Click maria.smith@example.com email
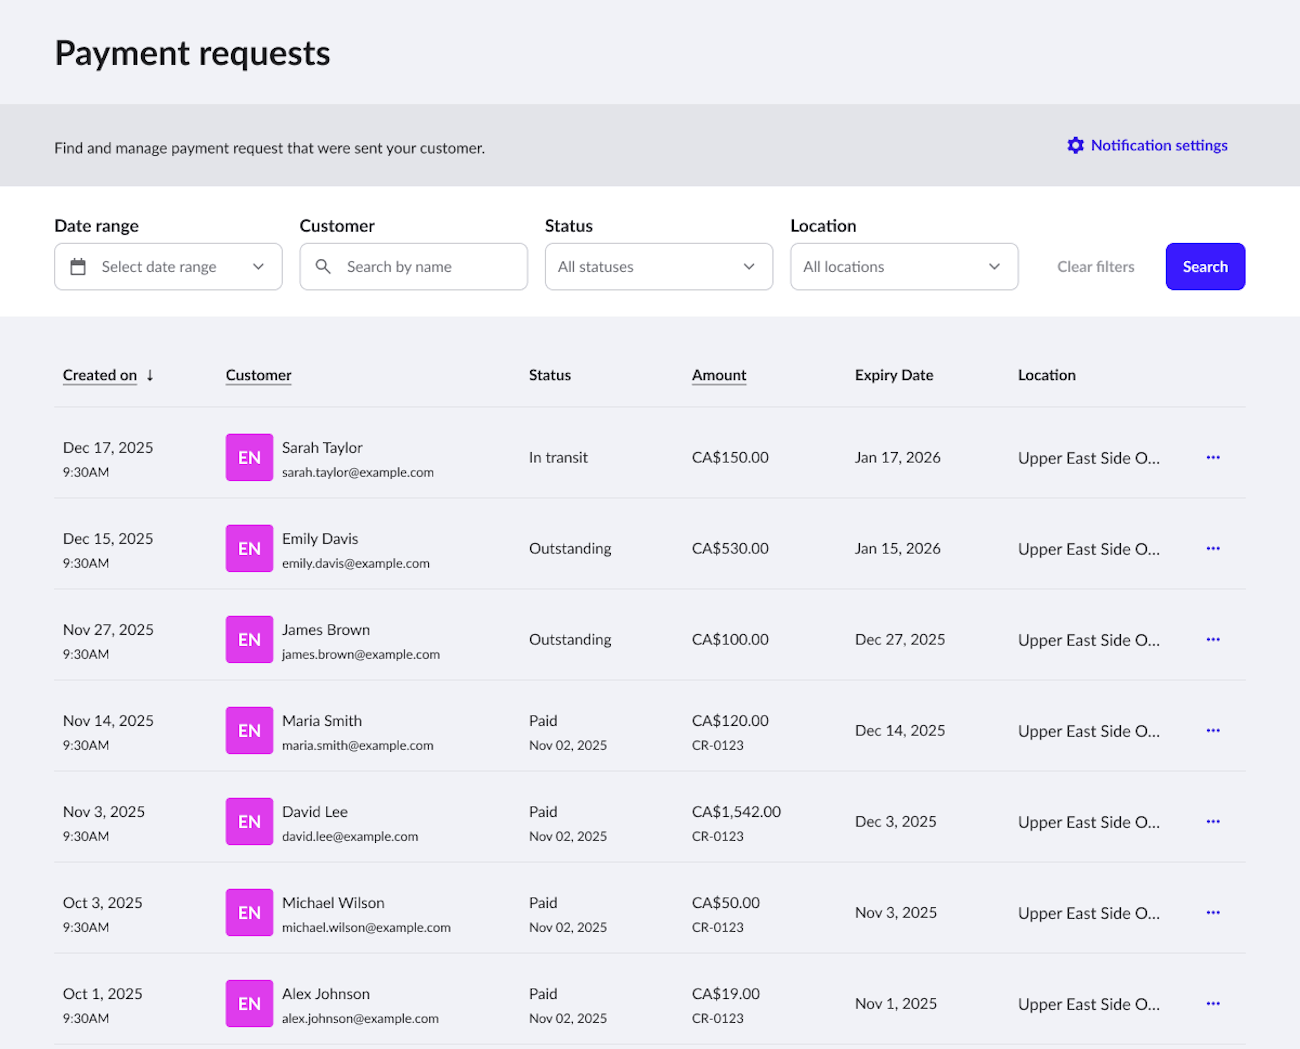This screenshot has width=1300, height=1049. 358,745
